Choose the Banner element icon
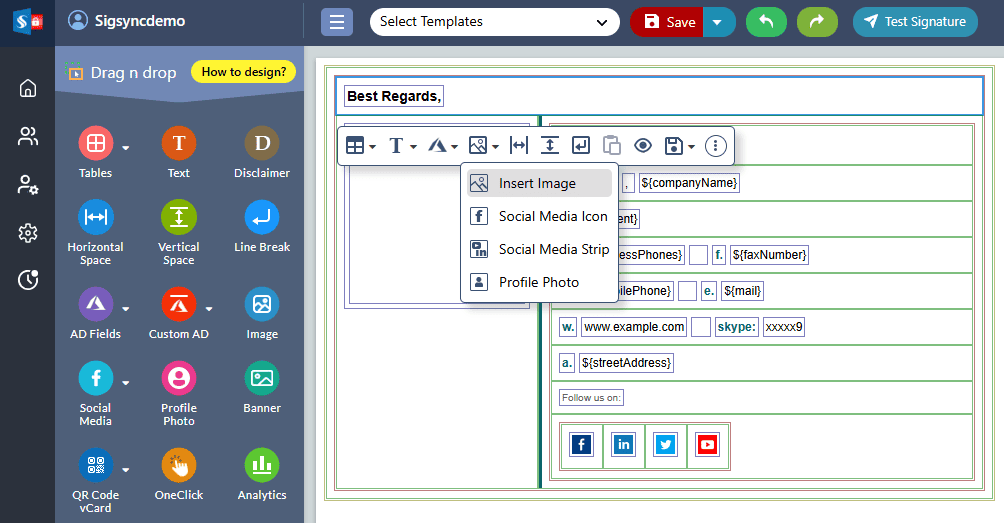1004x523 pixels. click(262, 378)
